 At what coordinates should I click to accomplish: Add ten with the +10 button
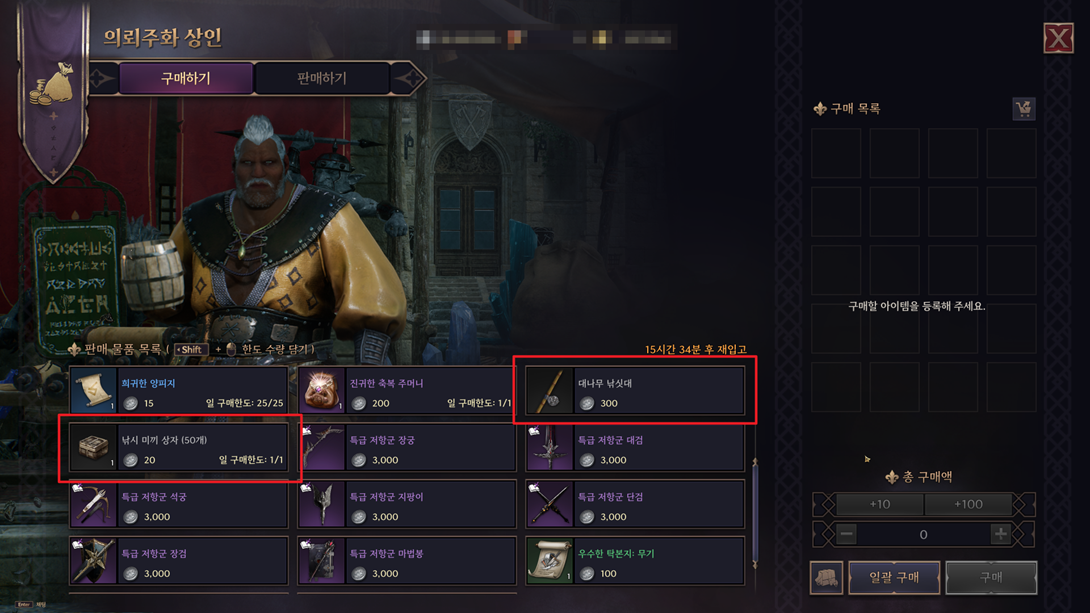pyautogui.click(x=879, y=505)
